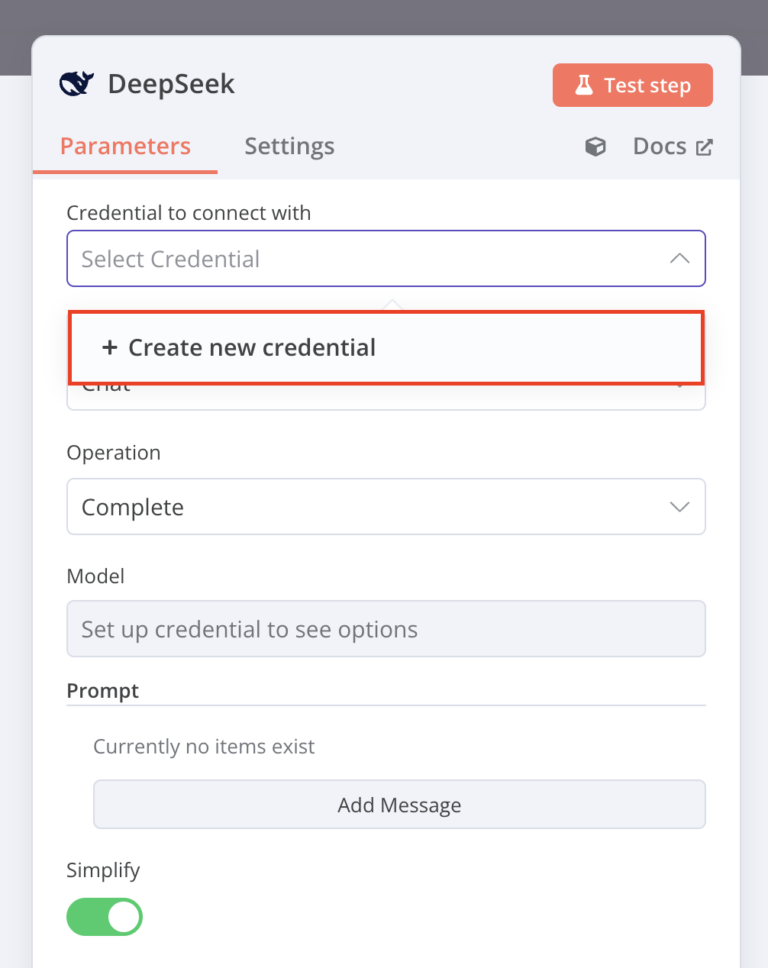
Task: Click the DeepSeek whale logo icon
Action: point(76,83)
